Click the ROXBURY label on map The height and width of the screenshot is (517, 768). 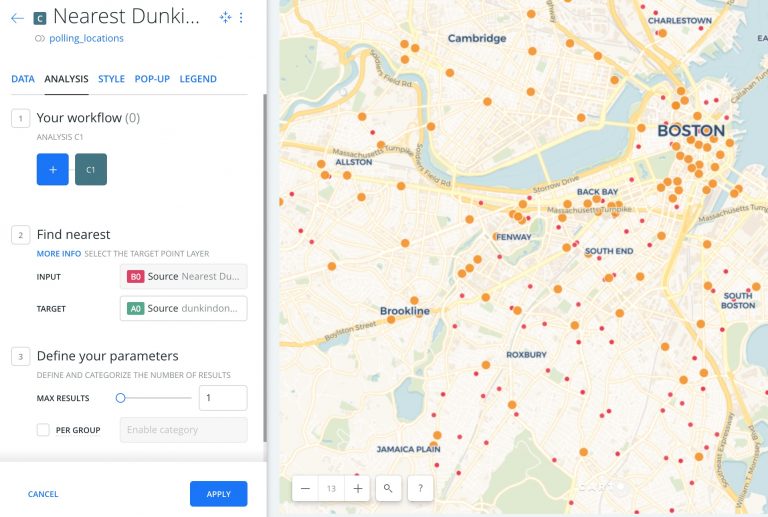(526, 354)
